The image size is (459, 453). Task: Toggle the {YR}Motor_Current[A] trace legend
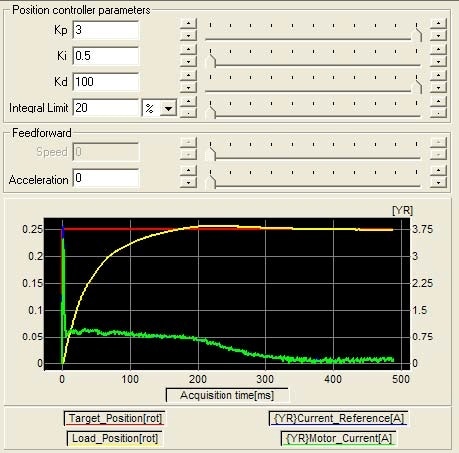click(339, 438)
